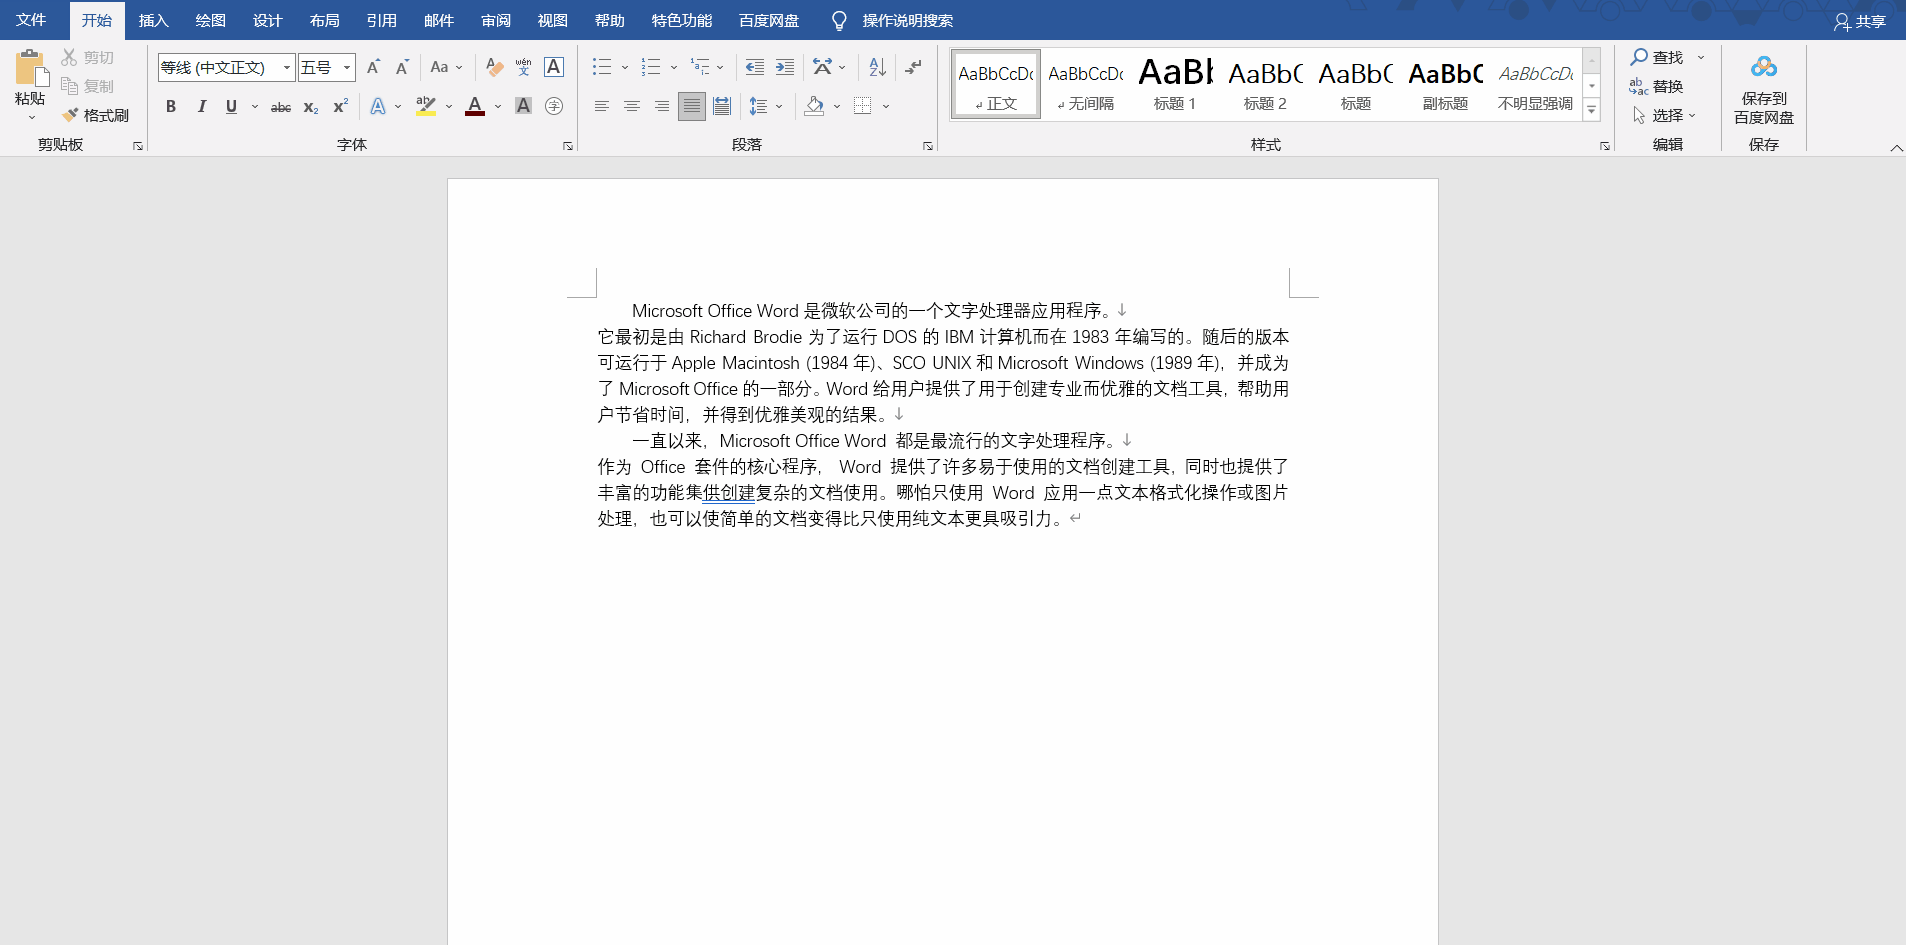Screen dimensions: 1906x945
Task: Apply strikethrough (abc) formatting
Action: [281, 106]
